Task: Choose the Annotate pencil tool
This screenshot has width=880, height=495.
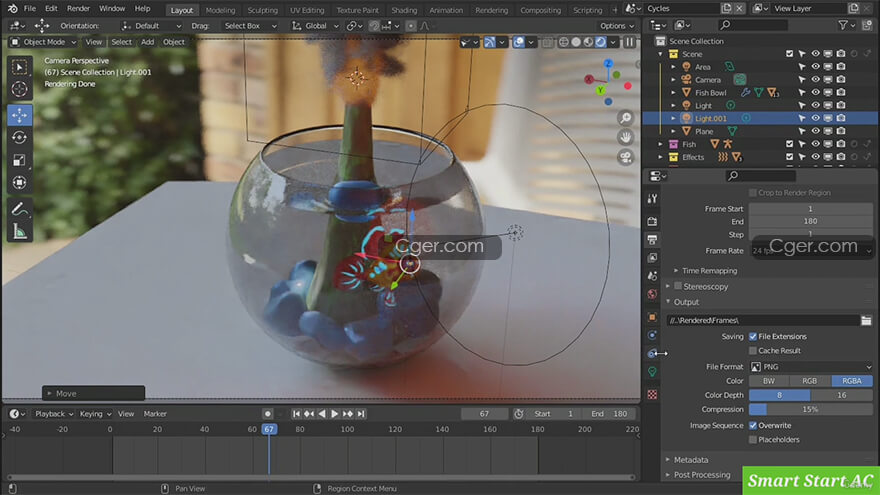Action: pyautogui.click(x=20, y=209)
